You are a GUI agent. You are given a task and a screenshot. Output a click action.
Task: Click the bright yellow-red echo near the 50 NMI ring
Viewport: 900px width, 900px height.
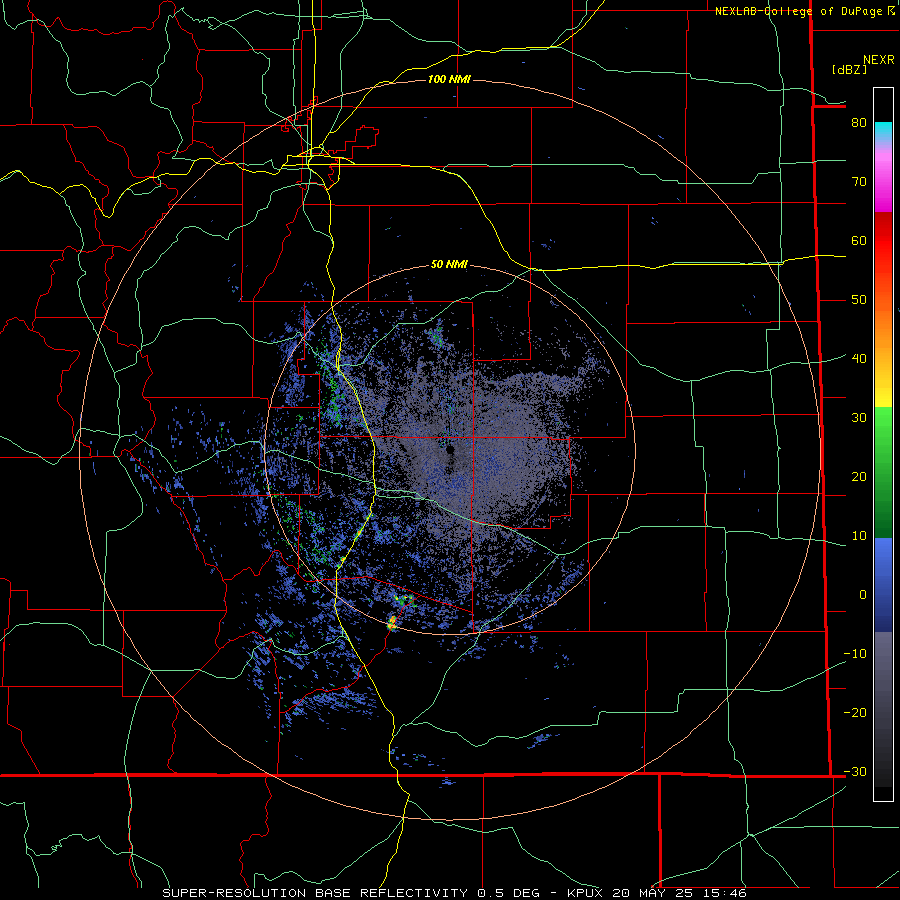click(x=392, y=623)
